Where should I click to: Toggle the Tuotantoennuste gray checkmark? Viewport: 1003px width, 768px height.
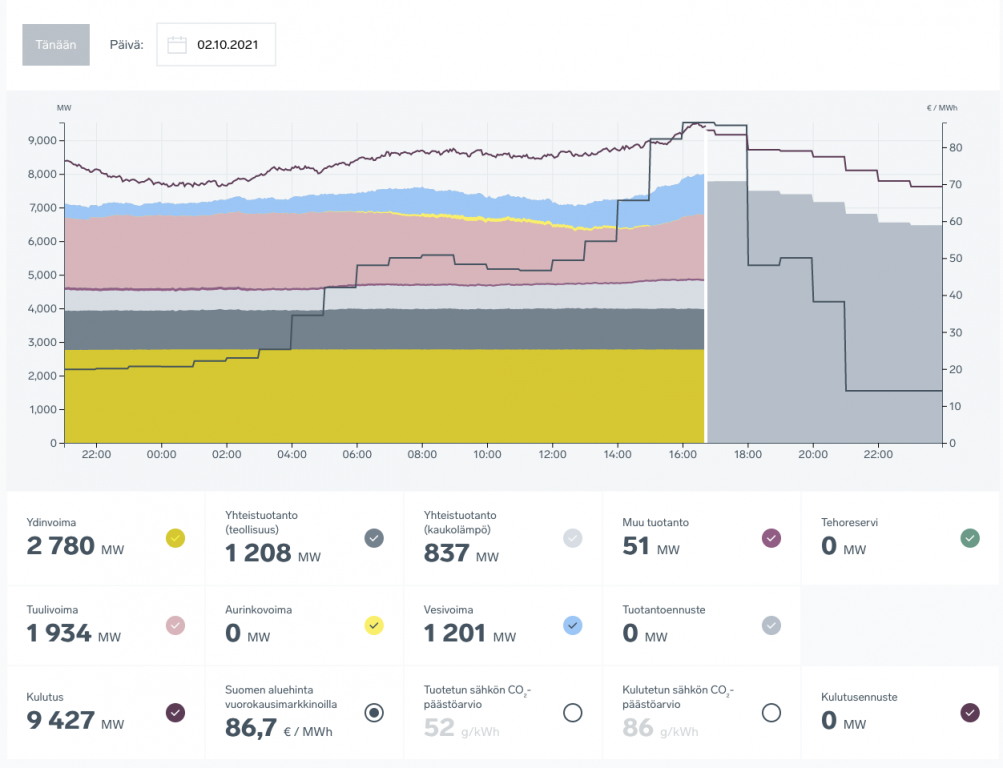coord(771,625)
